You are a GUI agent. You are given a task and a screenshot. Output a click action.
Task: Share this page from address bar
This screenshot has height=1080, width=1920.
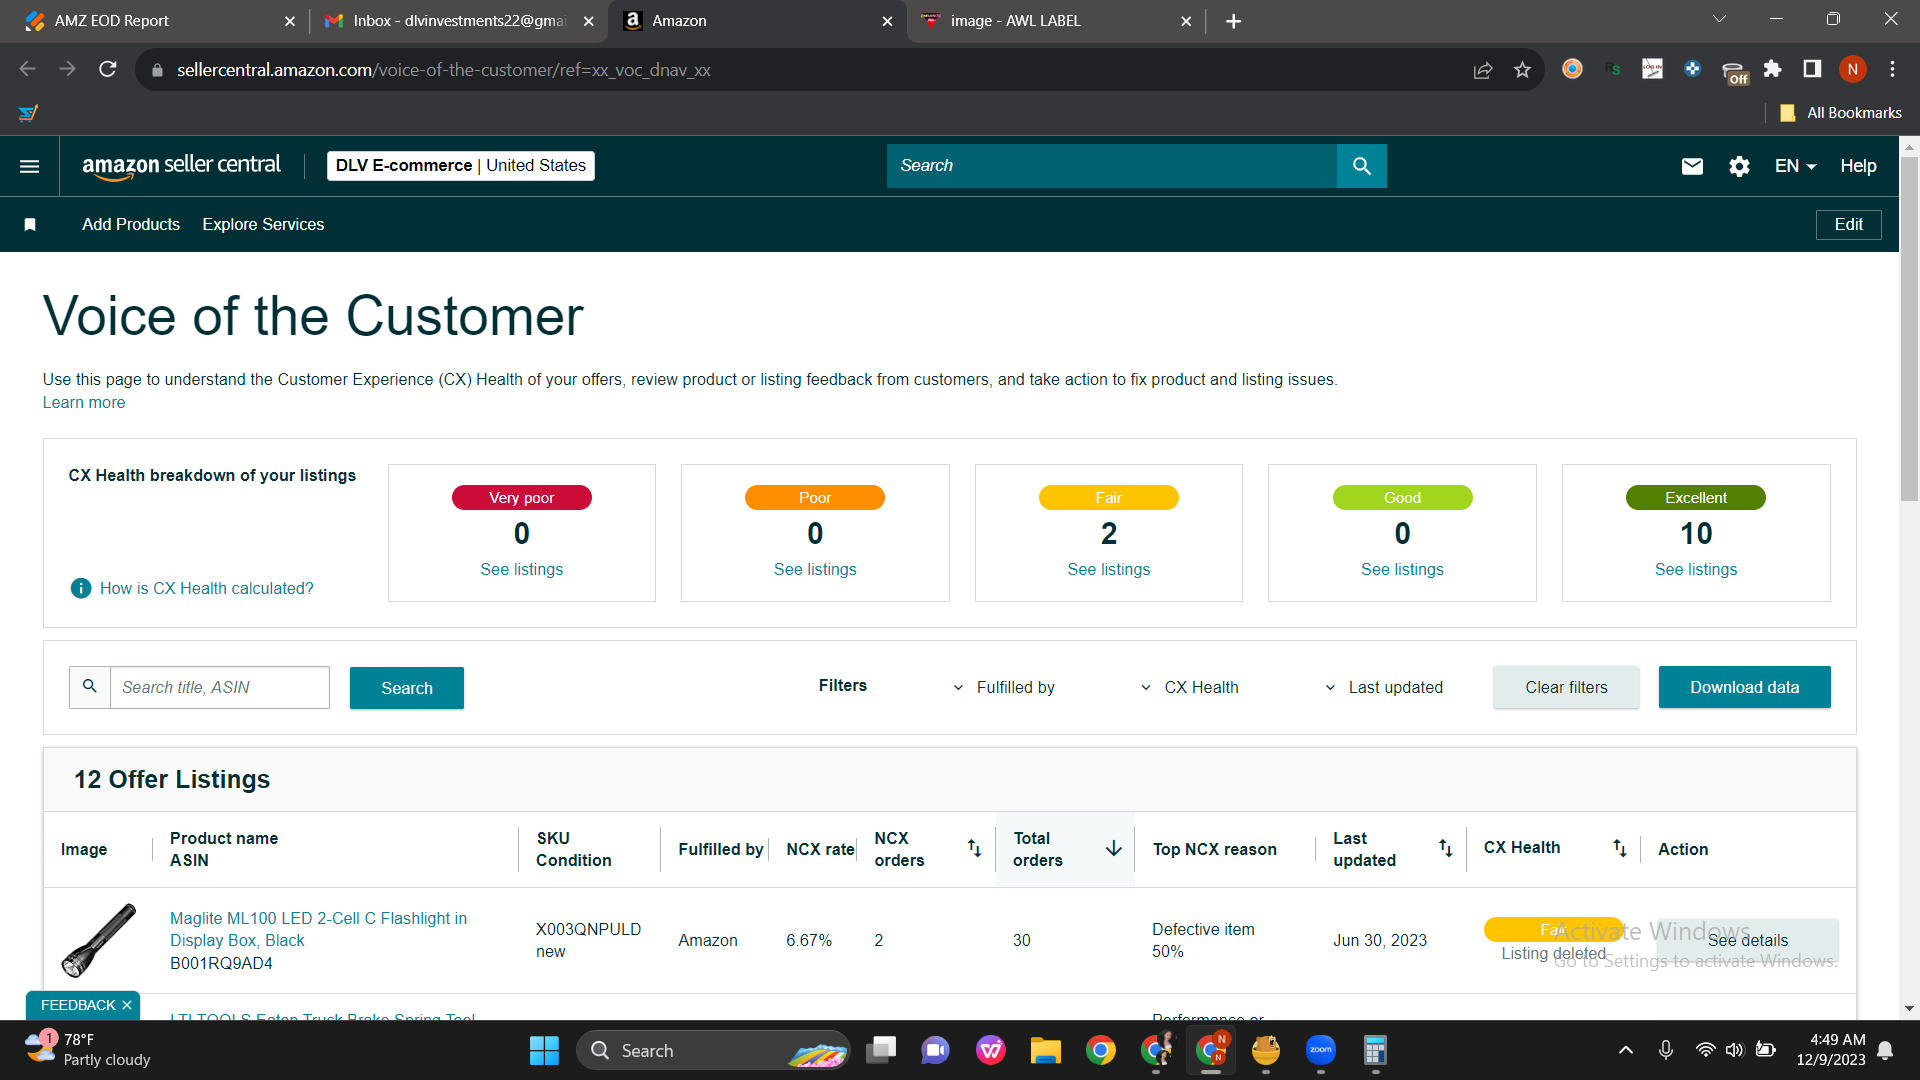[1483, 69]
